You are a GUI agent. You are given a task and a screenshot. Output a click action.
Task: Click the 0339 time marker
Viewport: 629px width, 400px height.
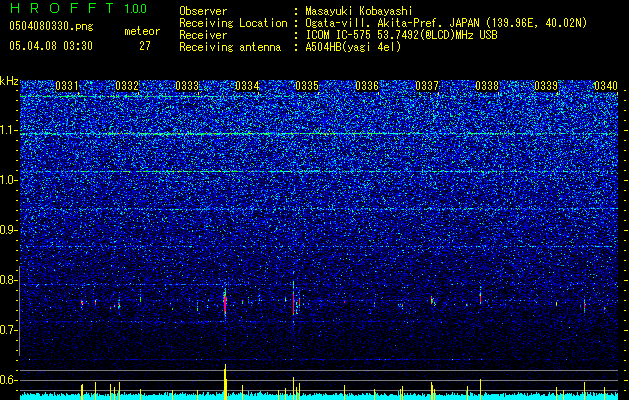(546, 86)
